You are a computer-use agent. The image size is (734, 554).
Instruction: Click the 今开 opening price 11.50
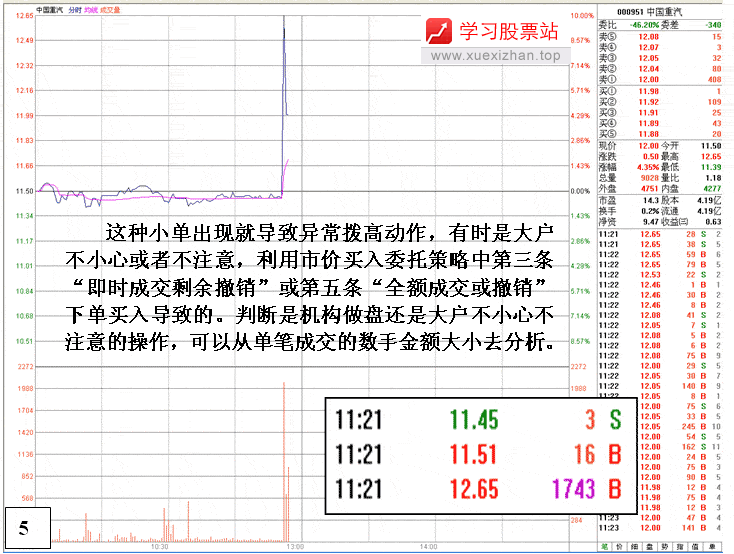[x=711, y=146]
